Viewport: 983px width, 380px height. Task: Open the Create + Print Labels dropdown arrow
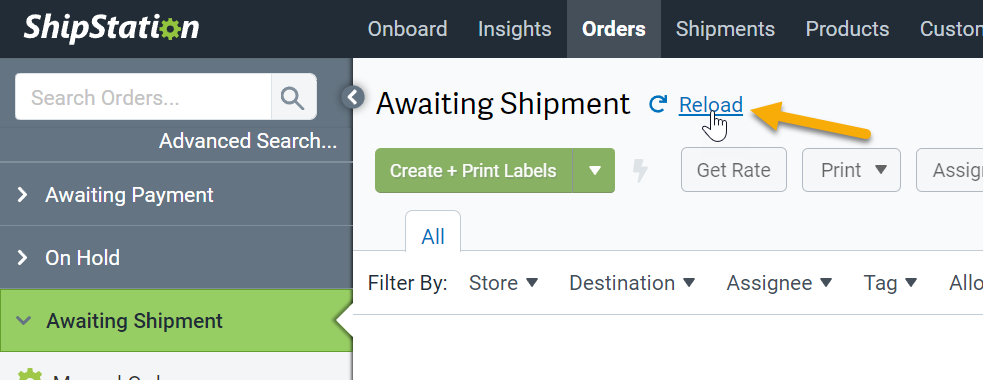(594, 171)
